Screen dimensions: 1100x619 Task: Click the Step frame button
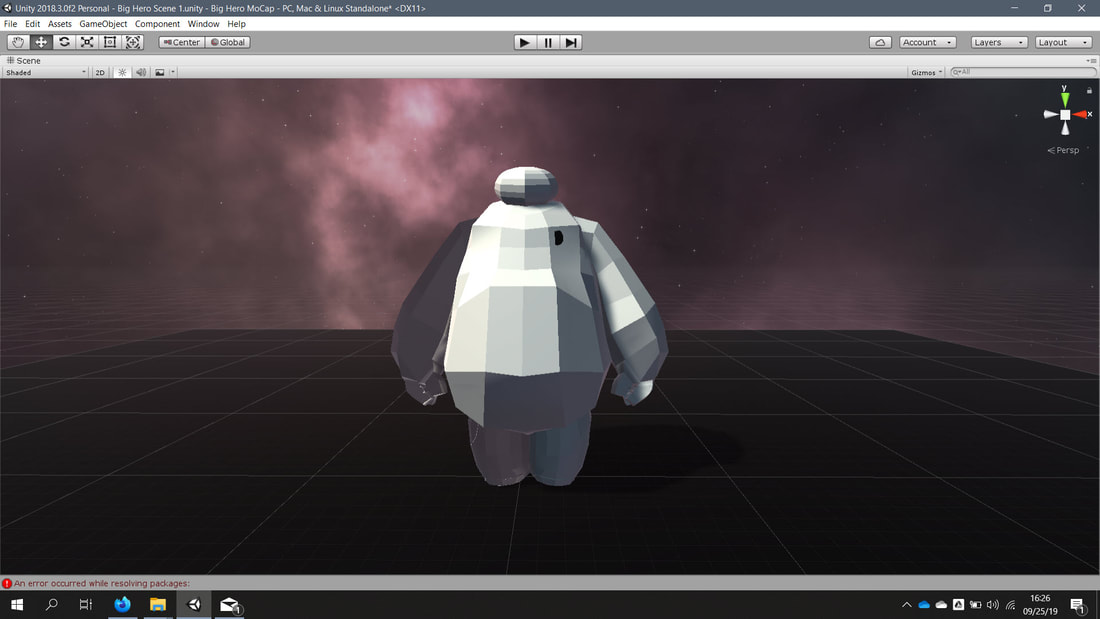point(571,42)
